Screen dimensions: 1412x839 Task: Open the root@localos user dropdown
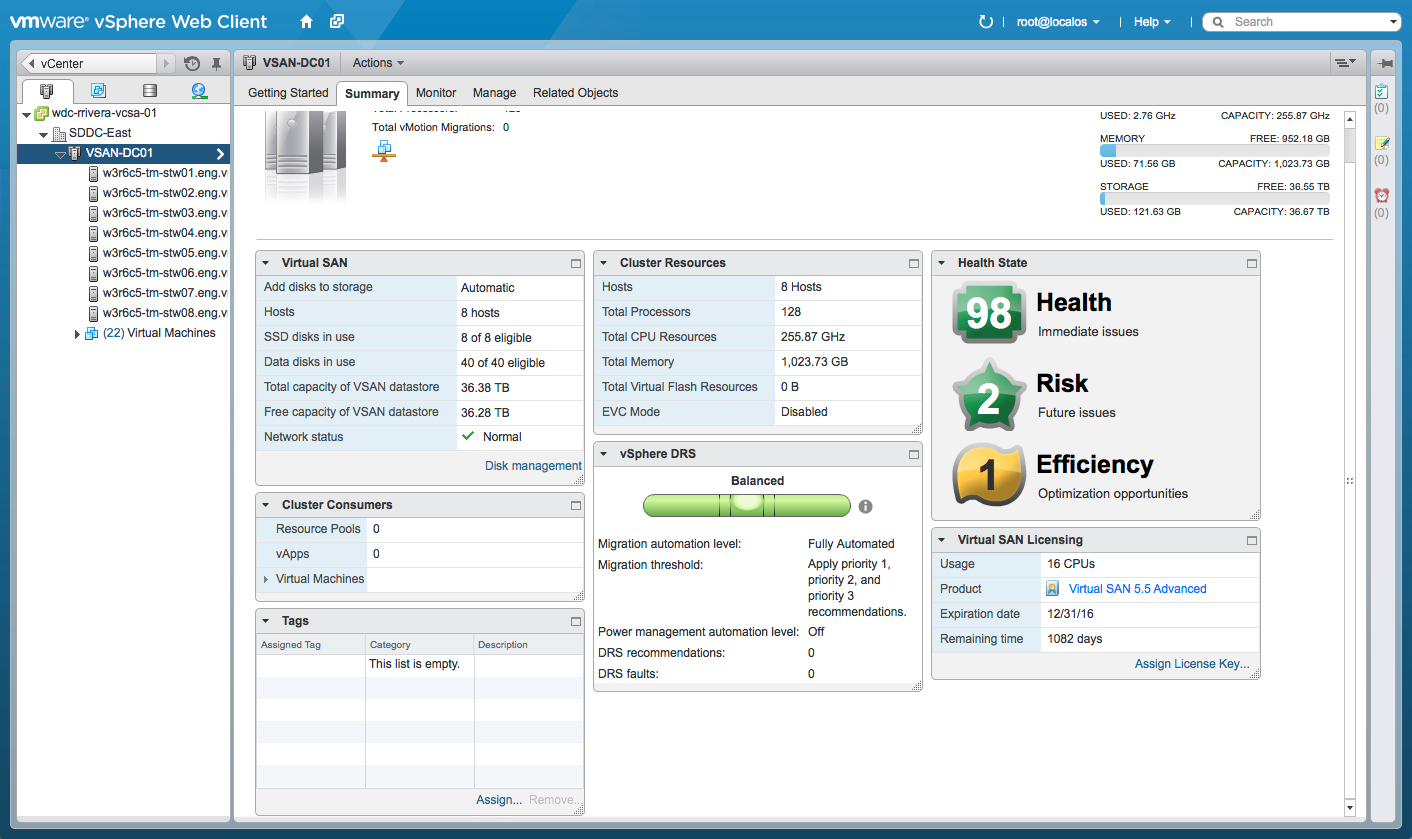1057,22
